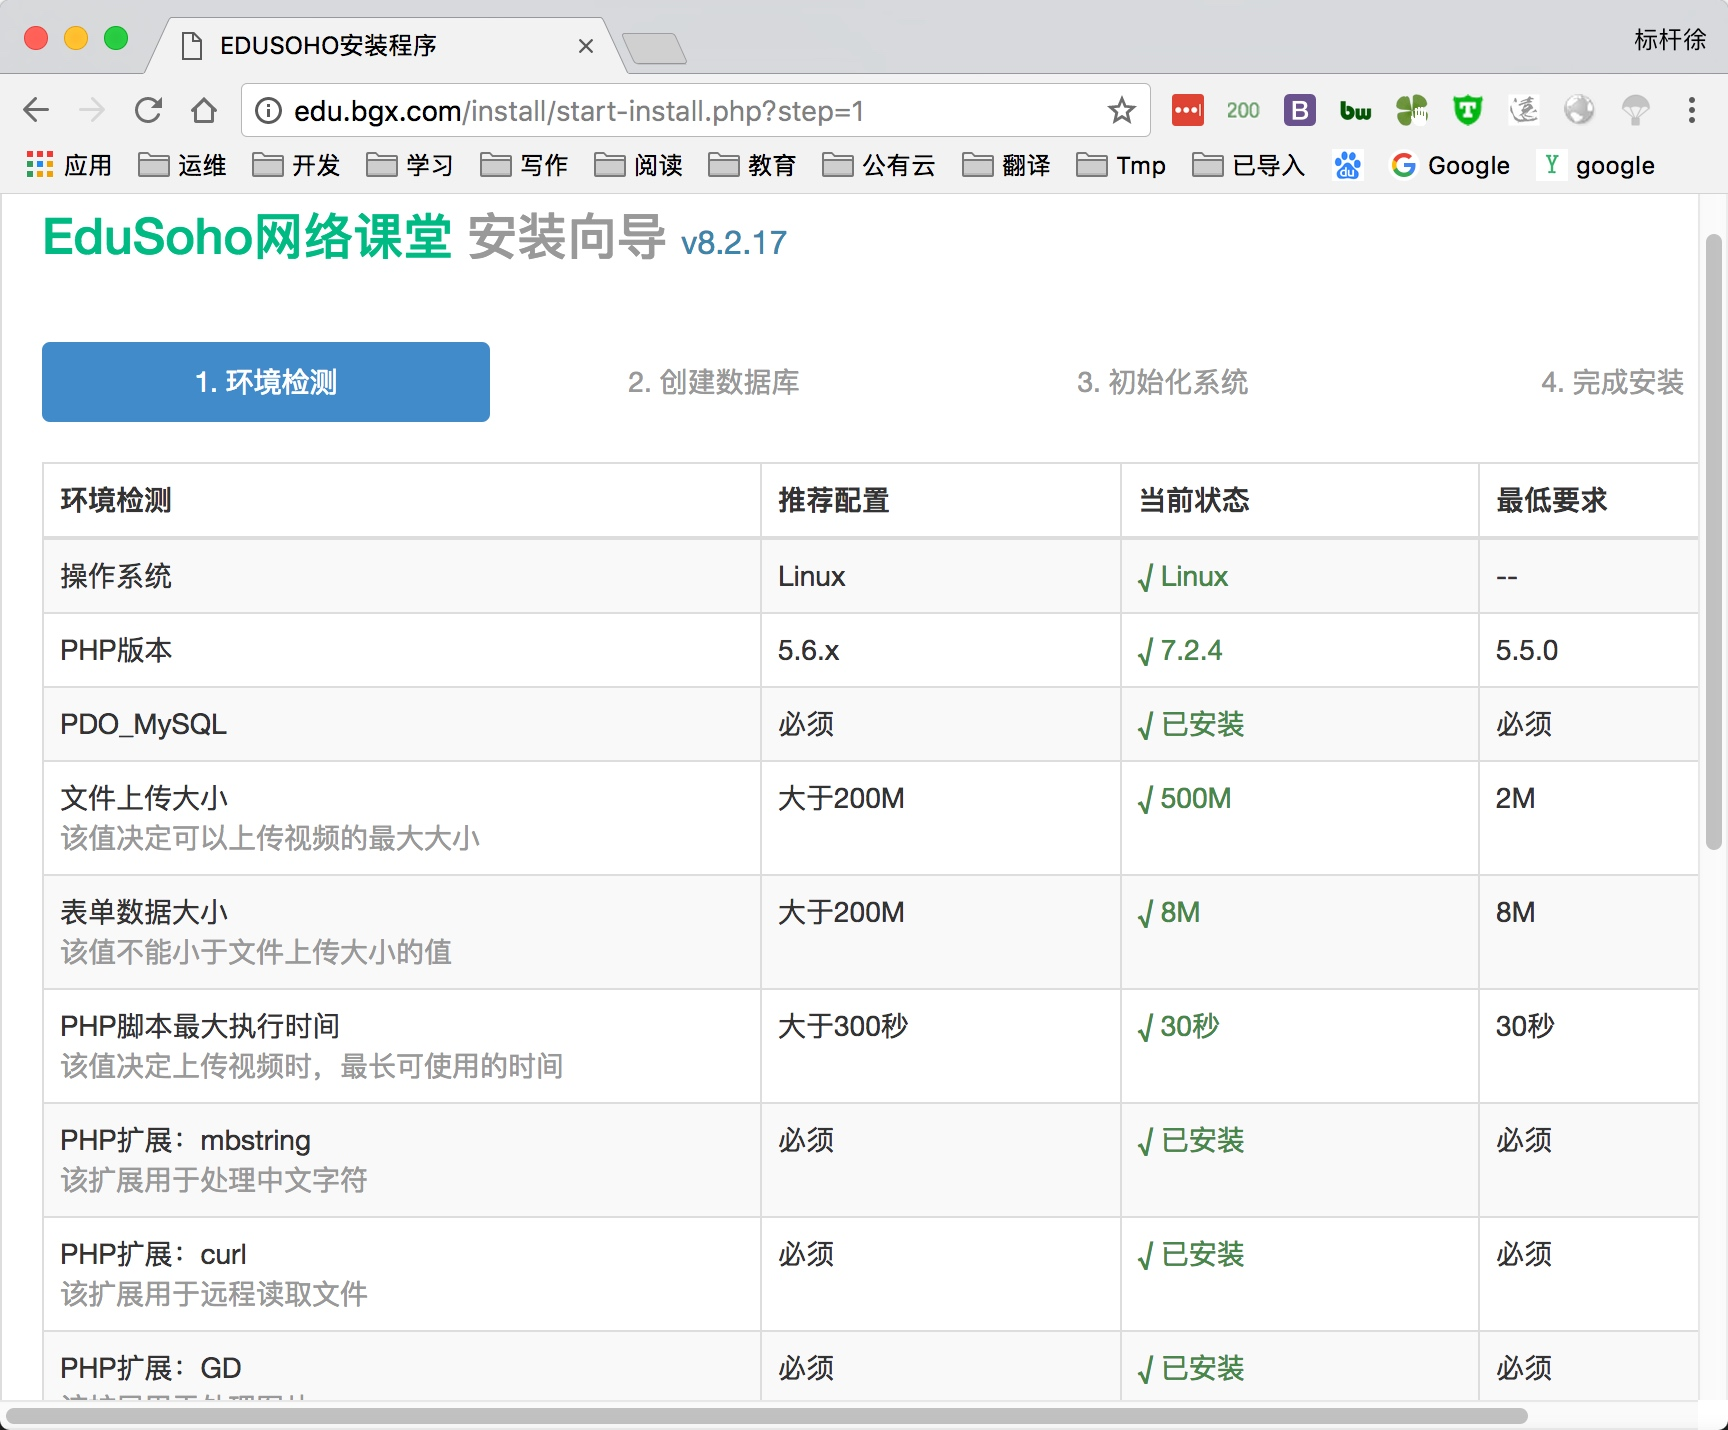Expand the 阅读 bookmarks folder

coord(638,165)
